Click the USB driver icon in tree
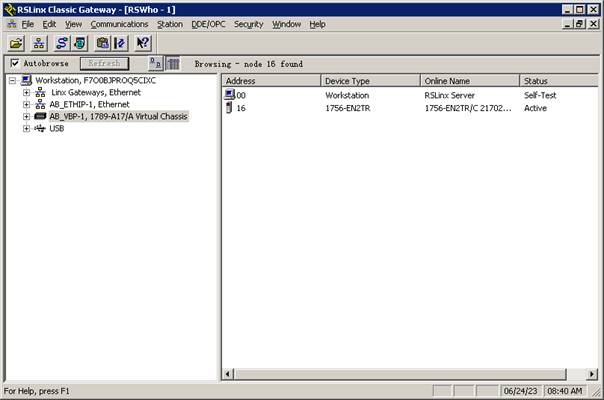Image resolution: width=604 pixels, height=400 pixels. 40,128
